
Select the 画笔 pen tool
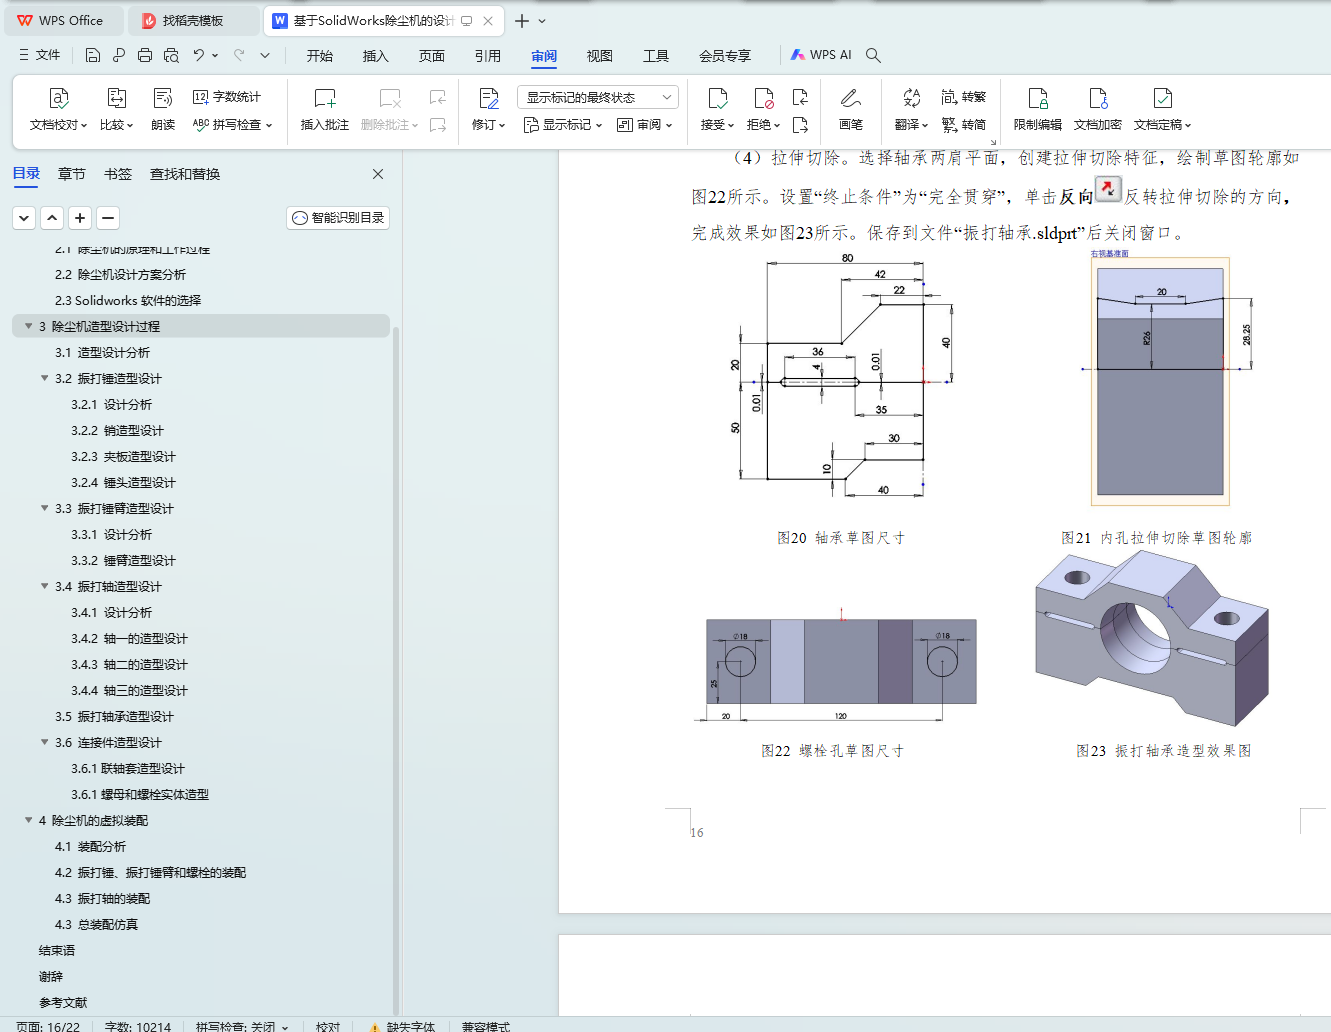(x=851, y=110)
